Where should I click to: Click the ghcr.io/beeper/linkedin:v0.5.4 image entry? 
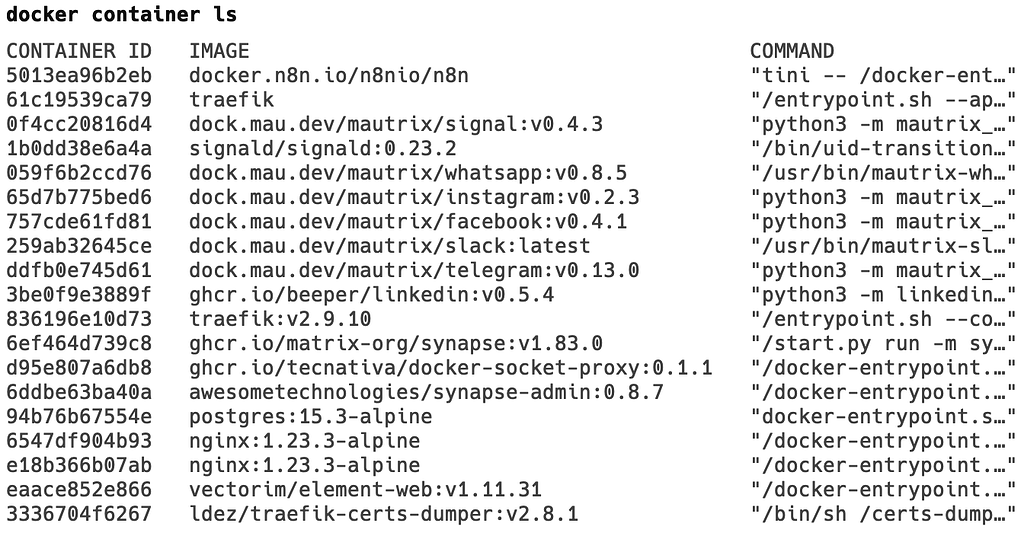pos(372,295)
